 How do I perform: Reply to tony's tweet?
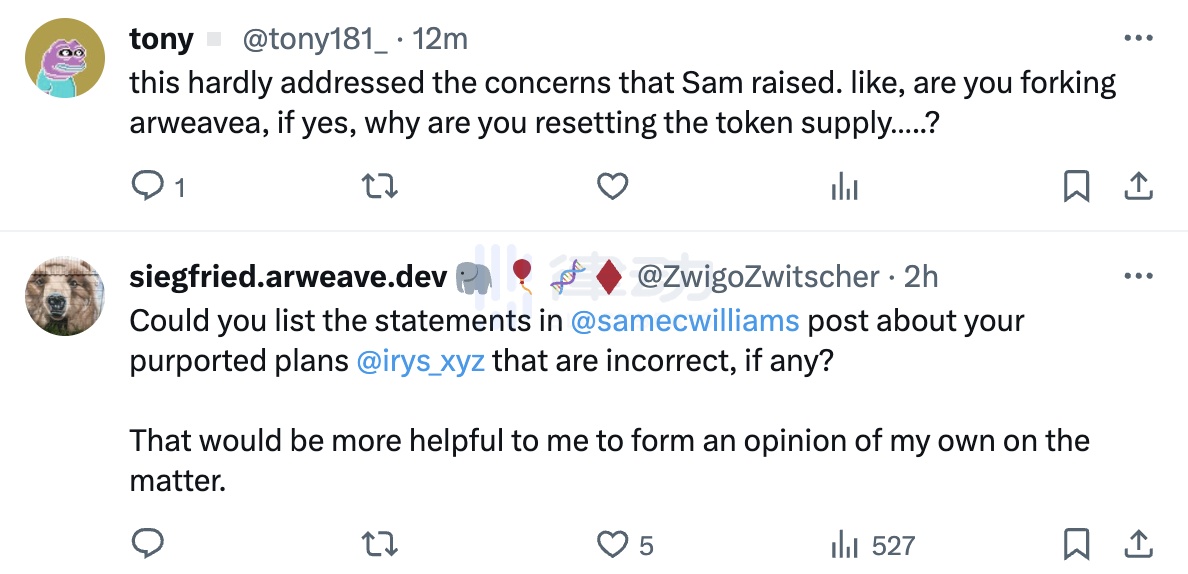tap(148, 186)
